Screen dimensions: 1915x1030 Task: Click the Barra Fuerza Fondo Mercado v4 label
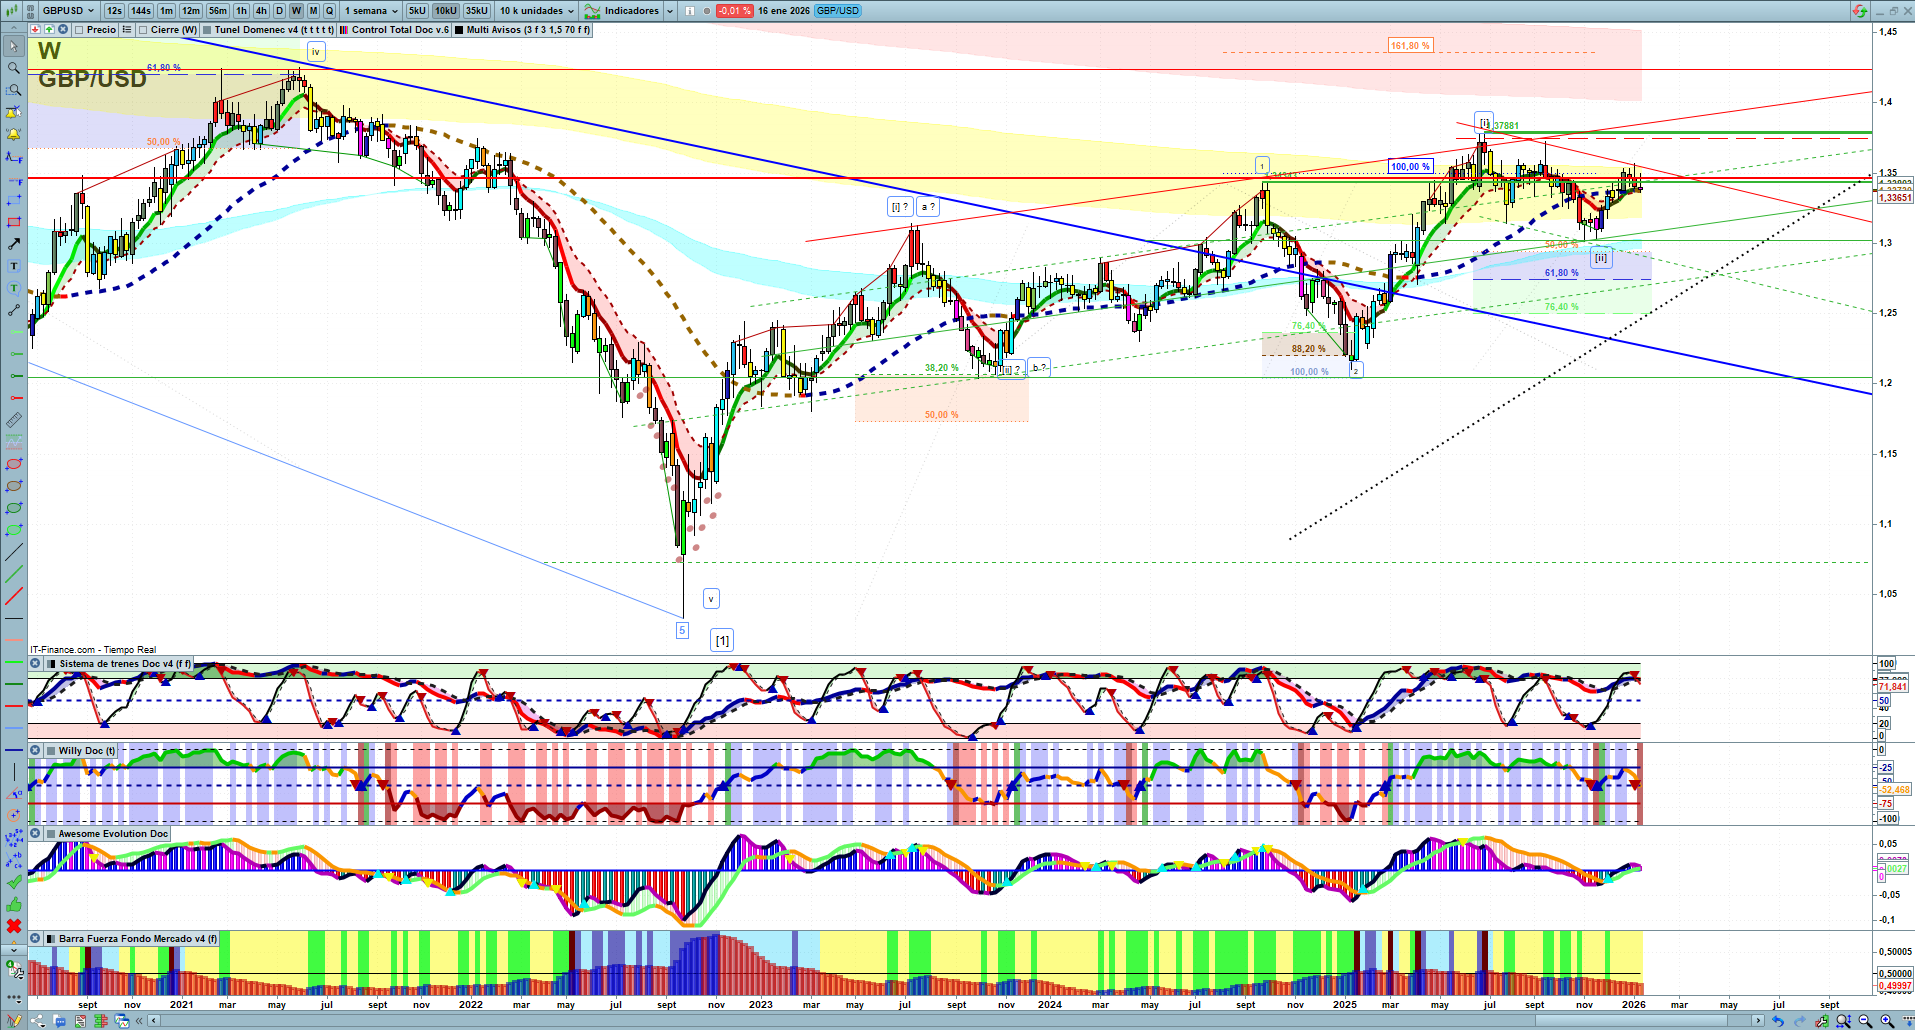tap(137, 939)
